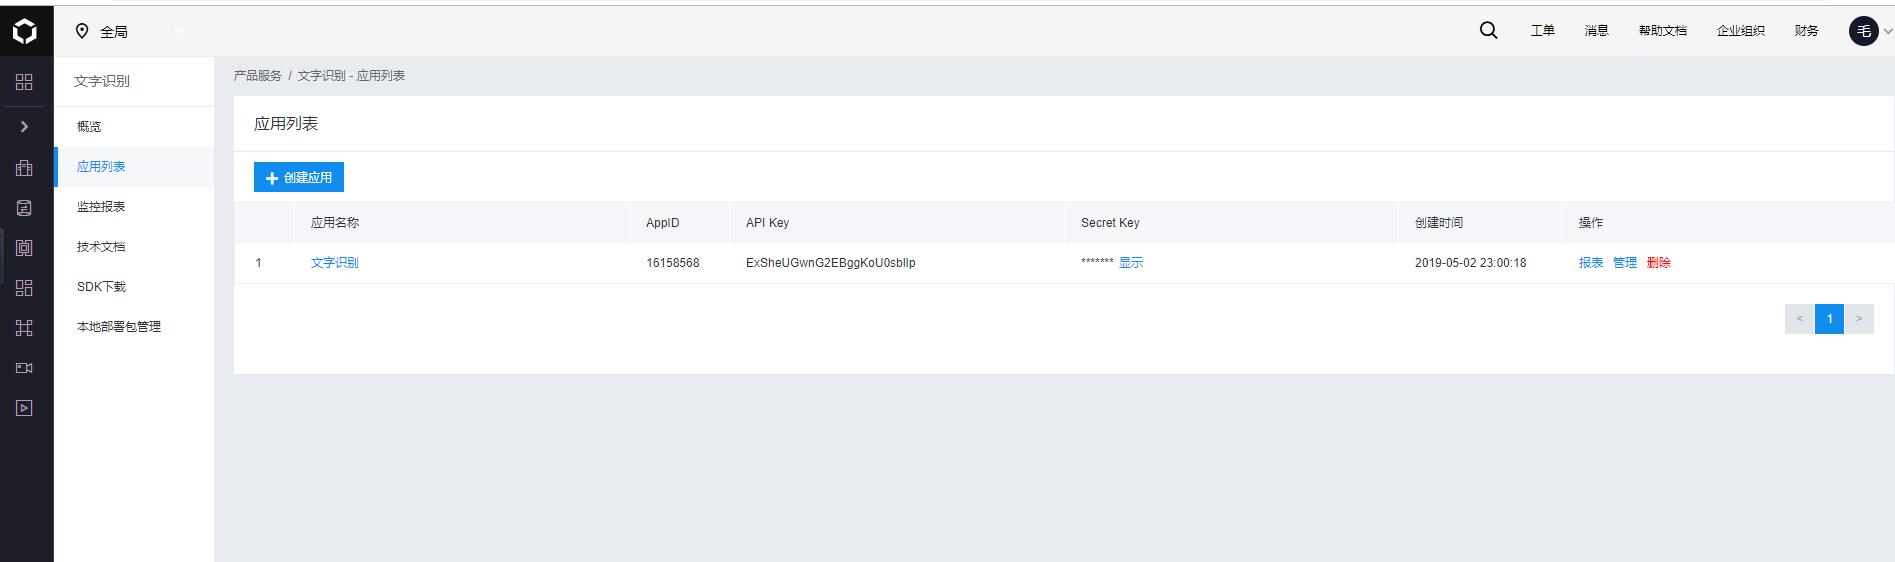Screen dimensions: 1895x562
Task: Click the Baidu Cloud logo icon
Action: pos(25,32)
